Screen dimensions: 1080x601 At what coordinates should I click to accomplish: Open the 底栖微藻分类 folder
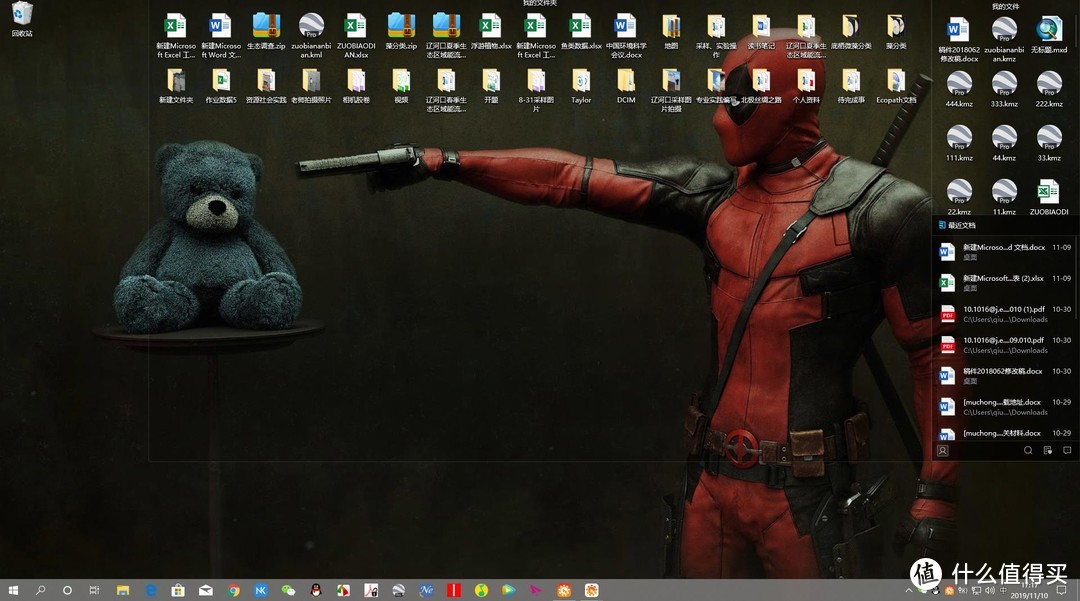pyautogui.click(x=851, y=32)
